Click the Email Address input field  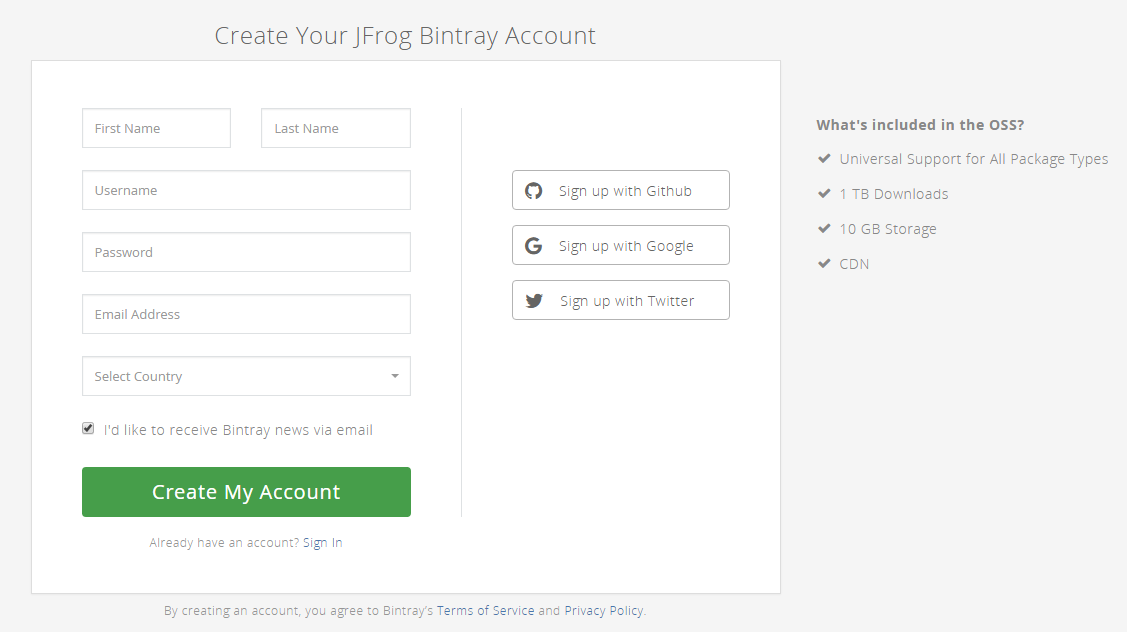coord(246,314)
